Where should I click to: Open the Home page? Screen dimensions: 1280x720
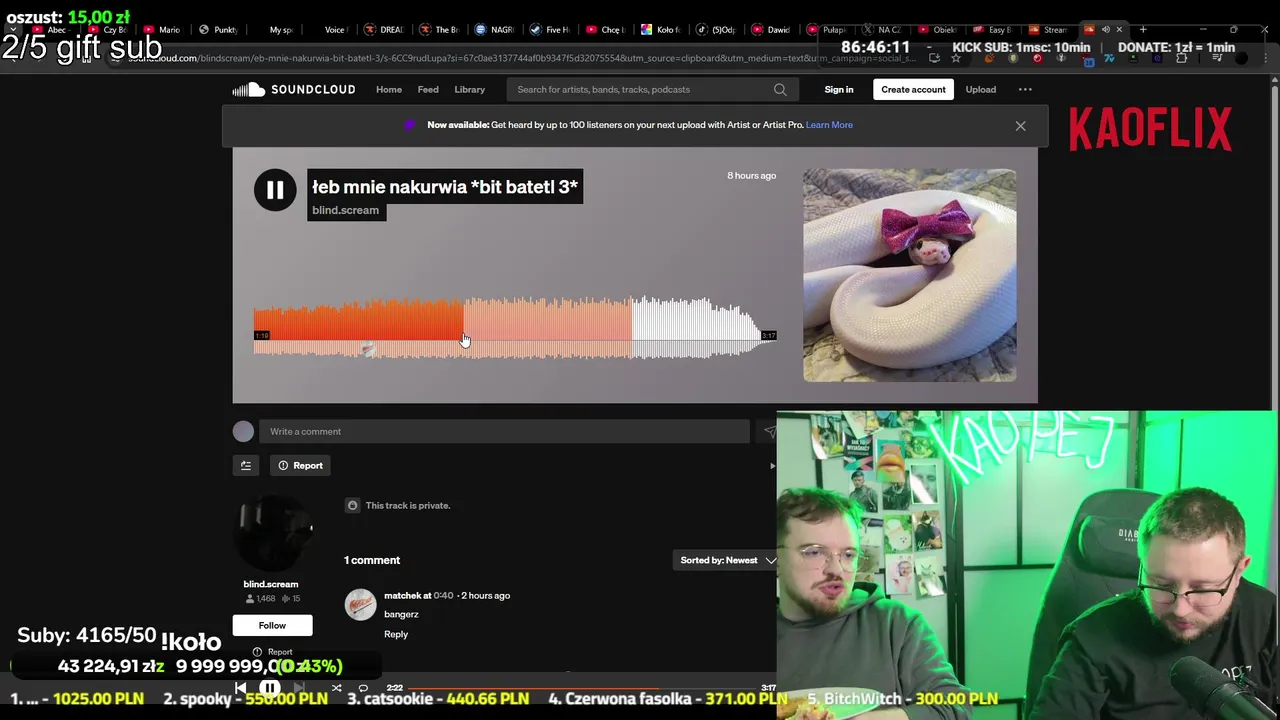click(389, 90)
